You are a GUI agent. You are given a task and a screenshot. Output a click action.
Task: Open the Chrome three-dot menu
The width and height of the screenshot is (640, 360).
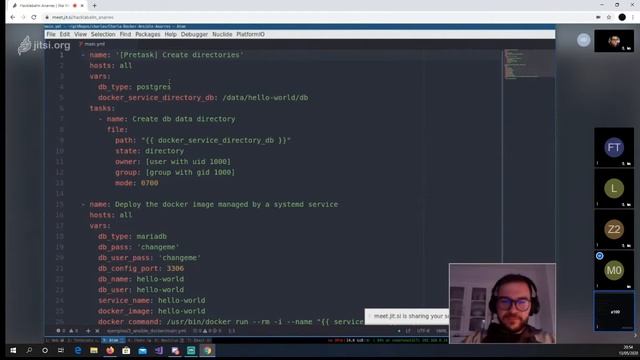633,17
